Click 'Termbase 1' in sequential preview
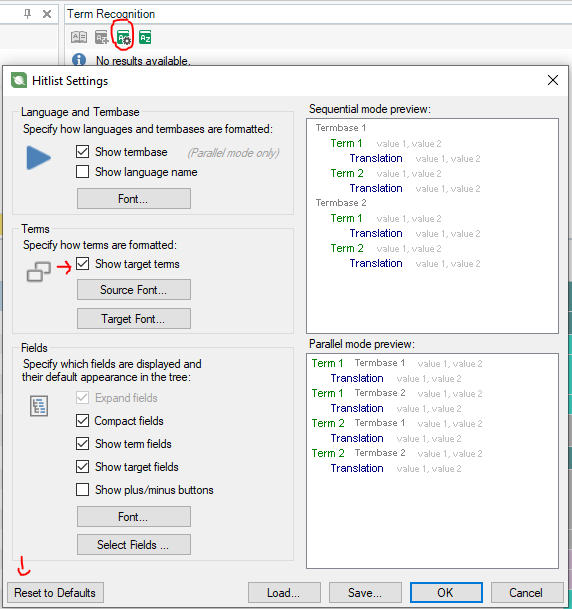This screenshot has height=609, width=572. click(x=341, y=128)
